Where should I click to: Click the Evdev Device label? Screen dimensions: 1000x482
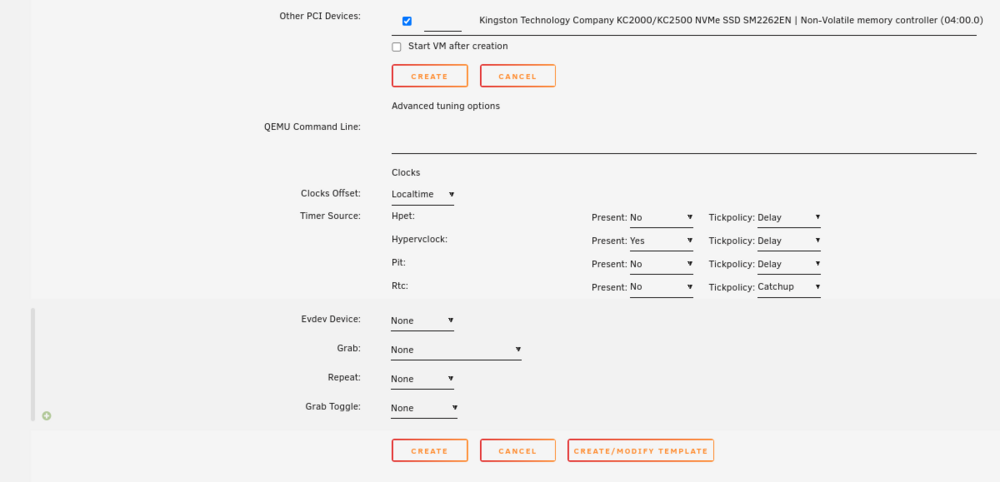click(331, 319)
